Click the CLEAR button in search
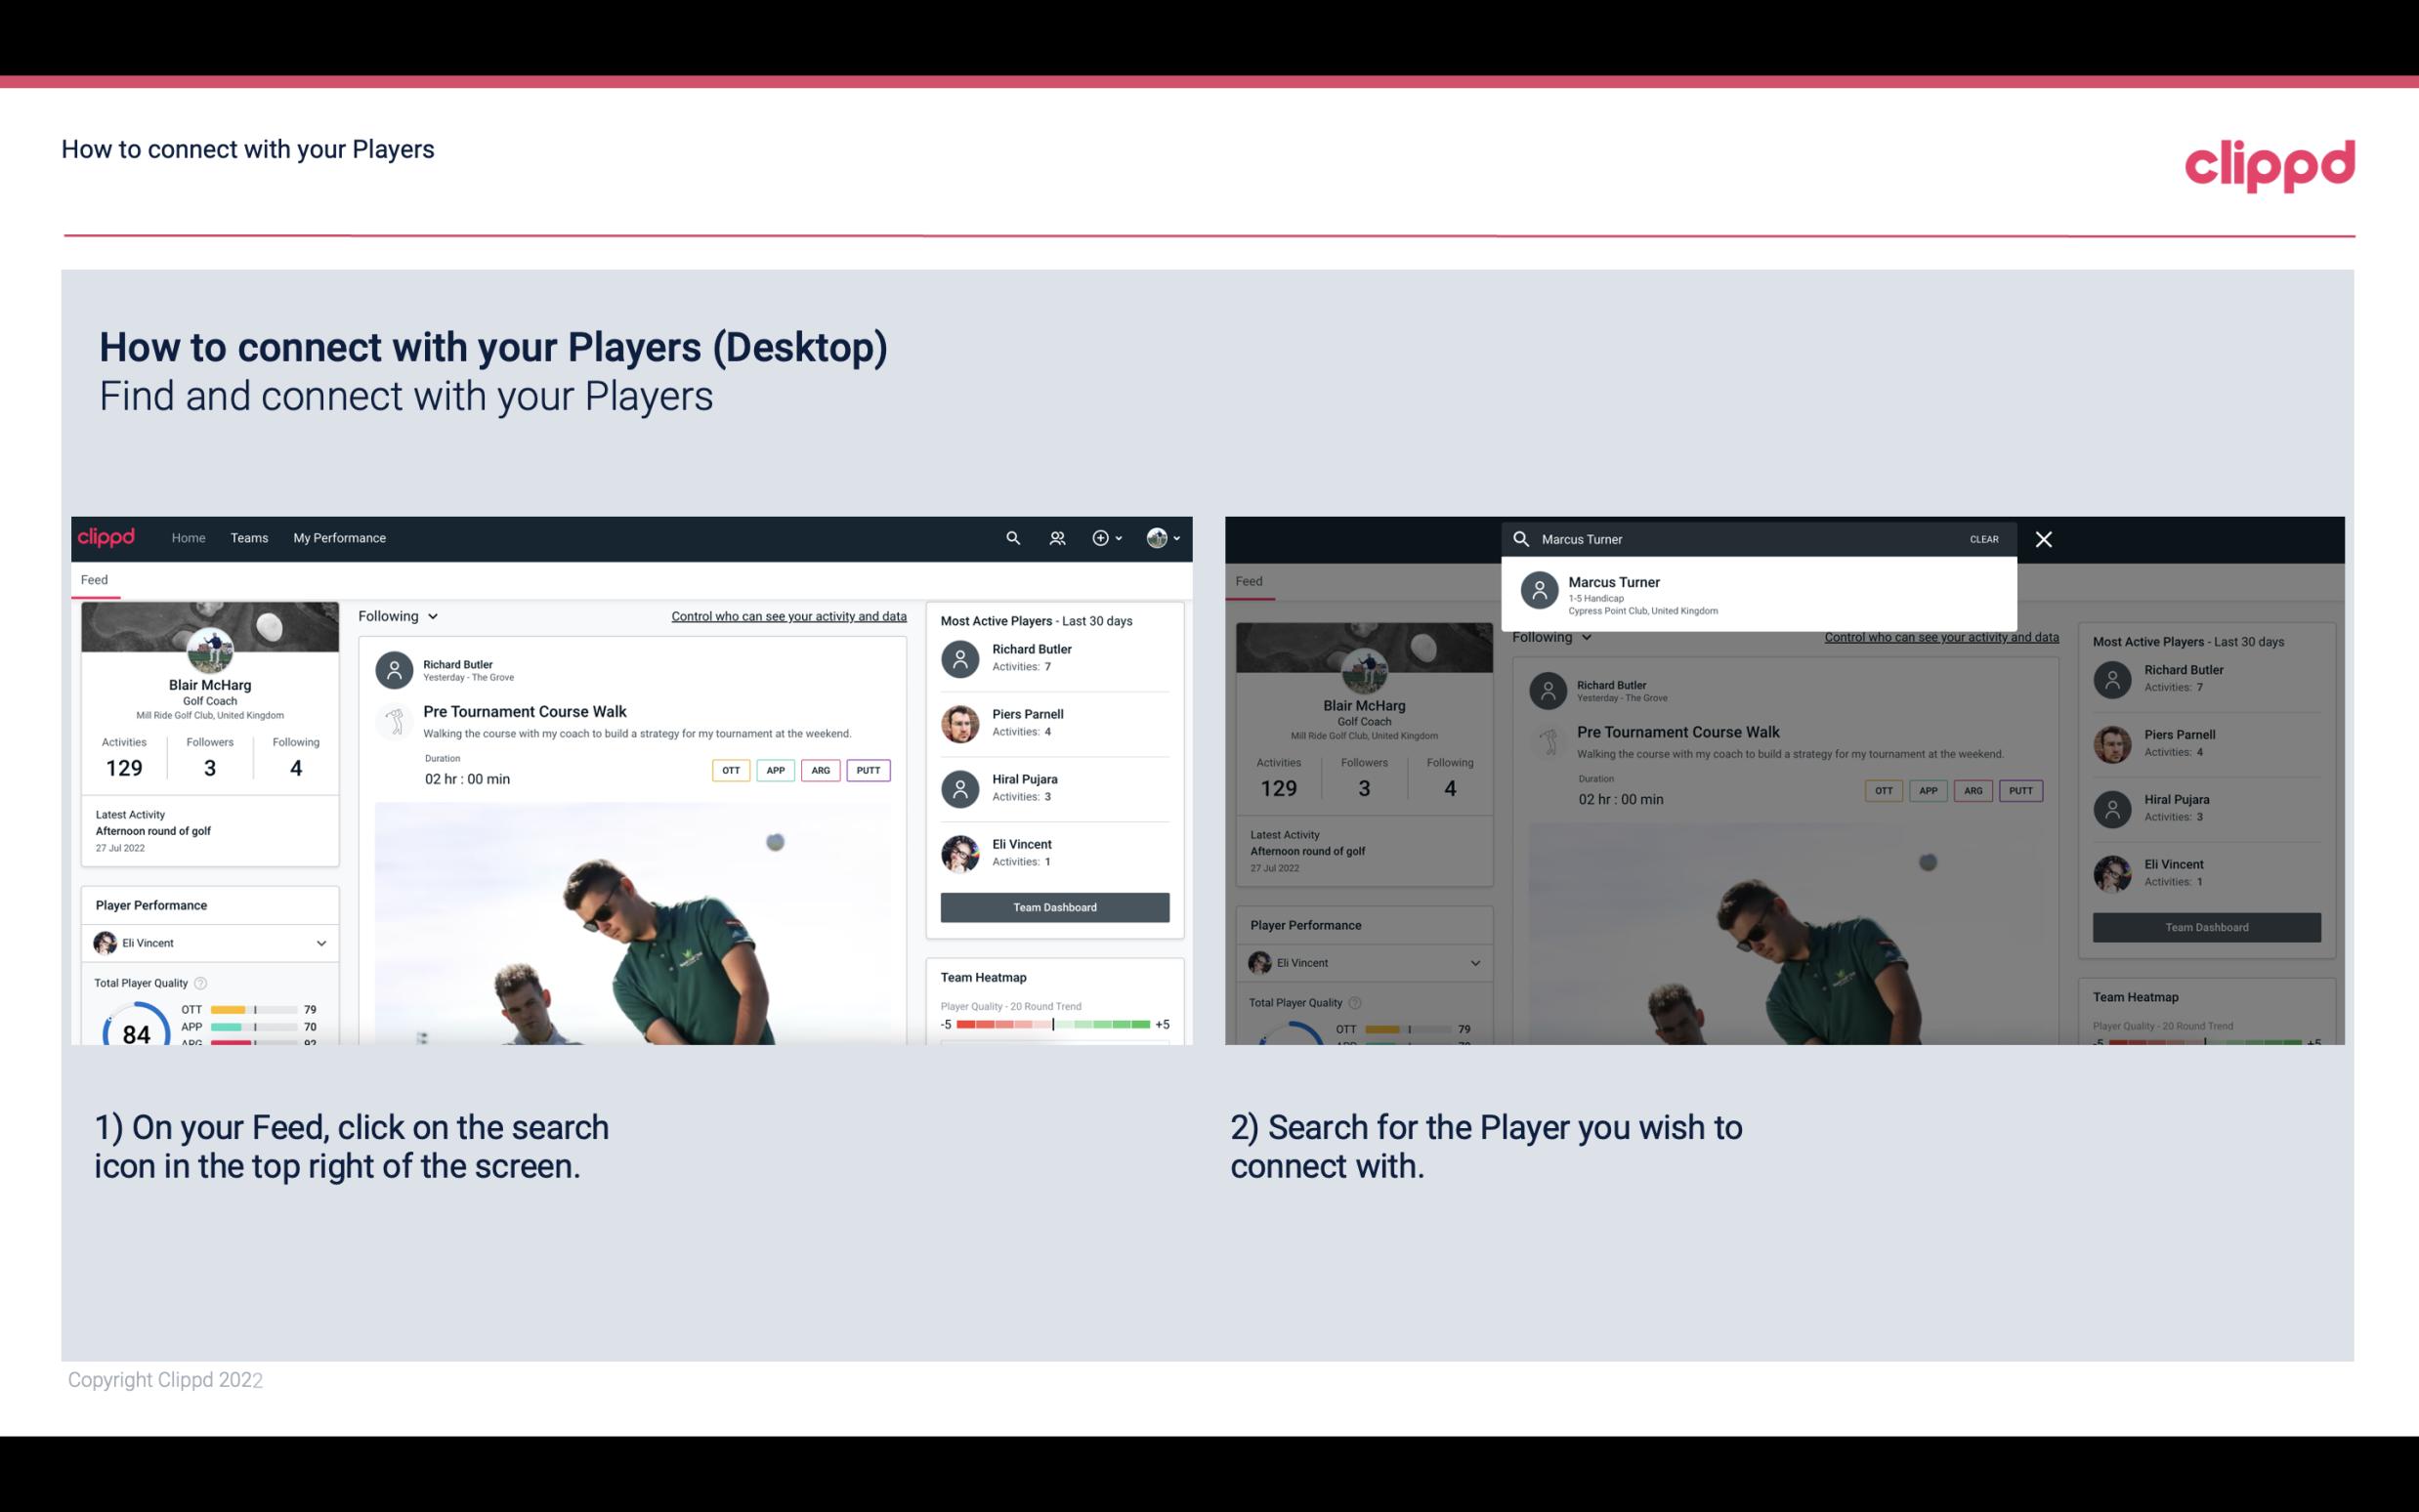2419x1512 pixels. click(1983, 538)
